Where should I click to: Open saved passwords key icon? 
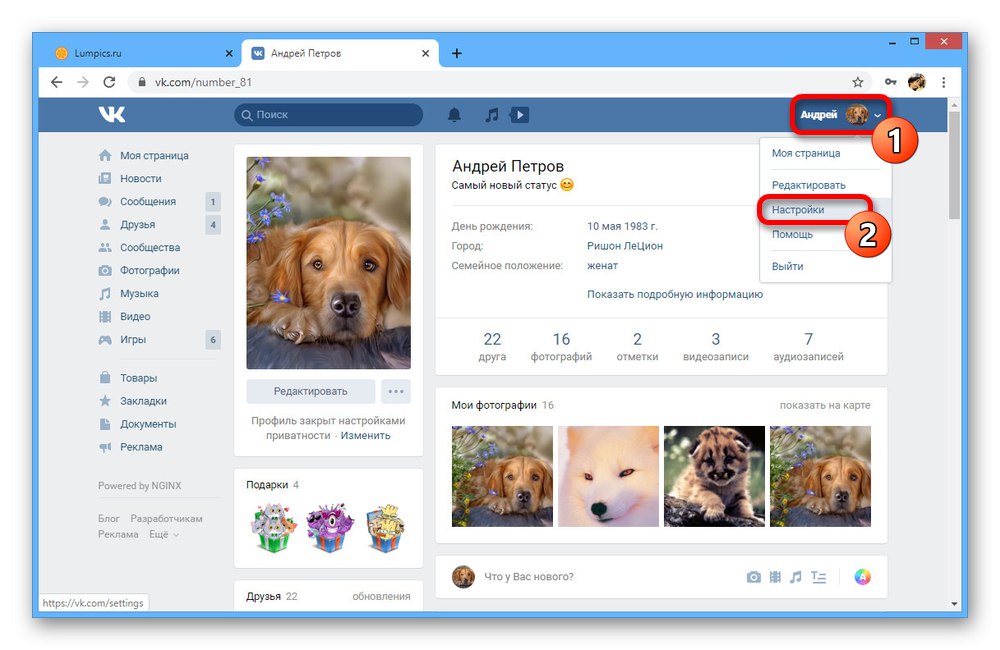pos(890,82)
